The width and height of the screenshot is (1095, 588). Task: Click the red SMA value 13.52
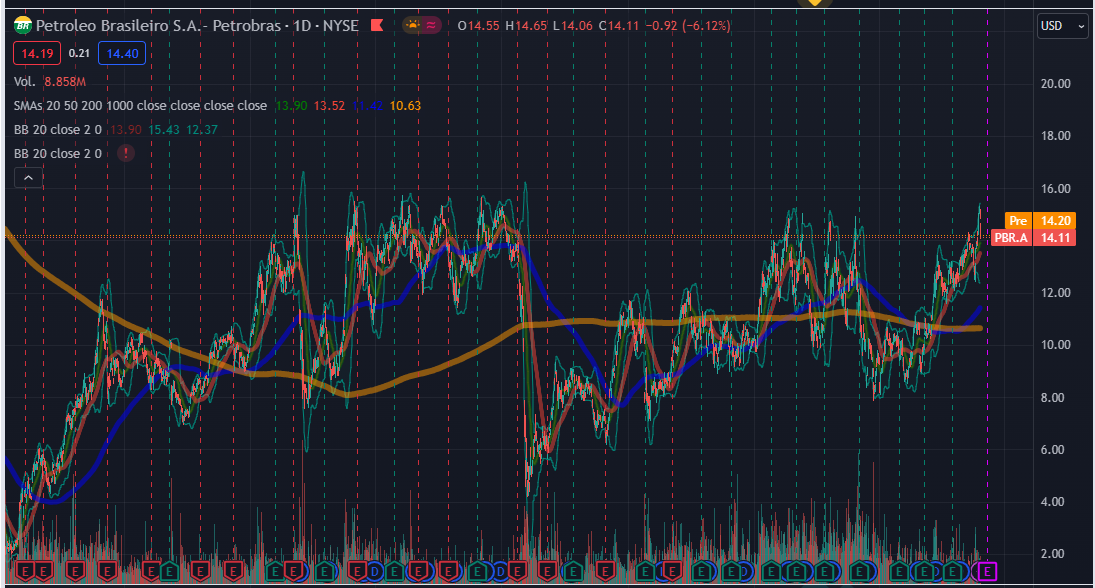coord(329,106)
